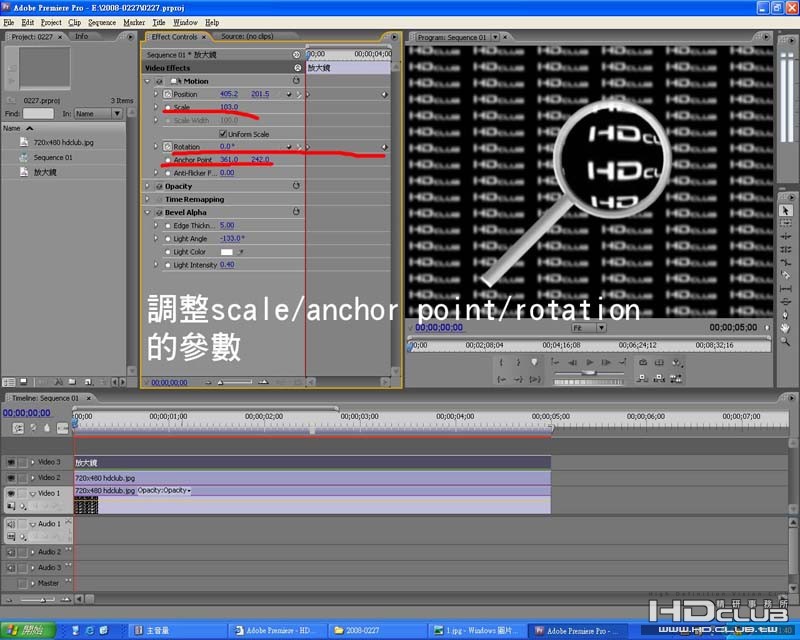Collapse the Bevel Alpha effect
Screen dimensions: 800x640
(x=147, y=212)
